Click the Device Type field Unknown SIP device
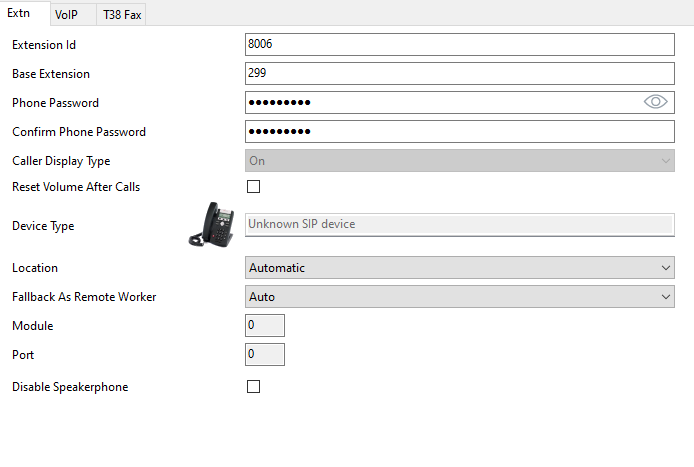 pyautogui.click(x=460, y=225)
